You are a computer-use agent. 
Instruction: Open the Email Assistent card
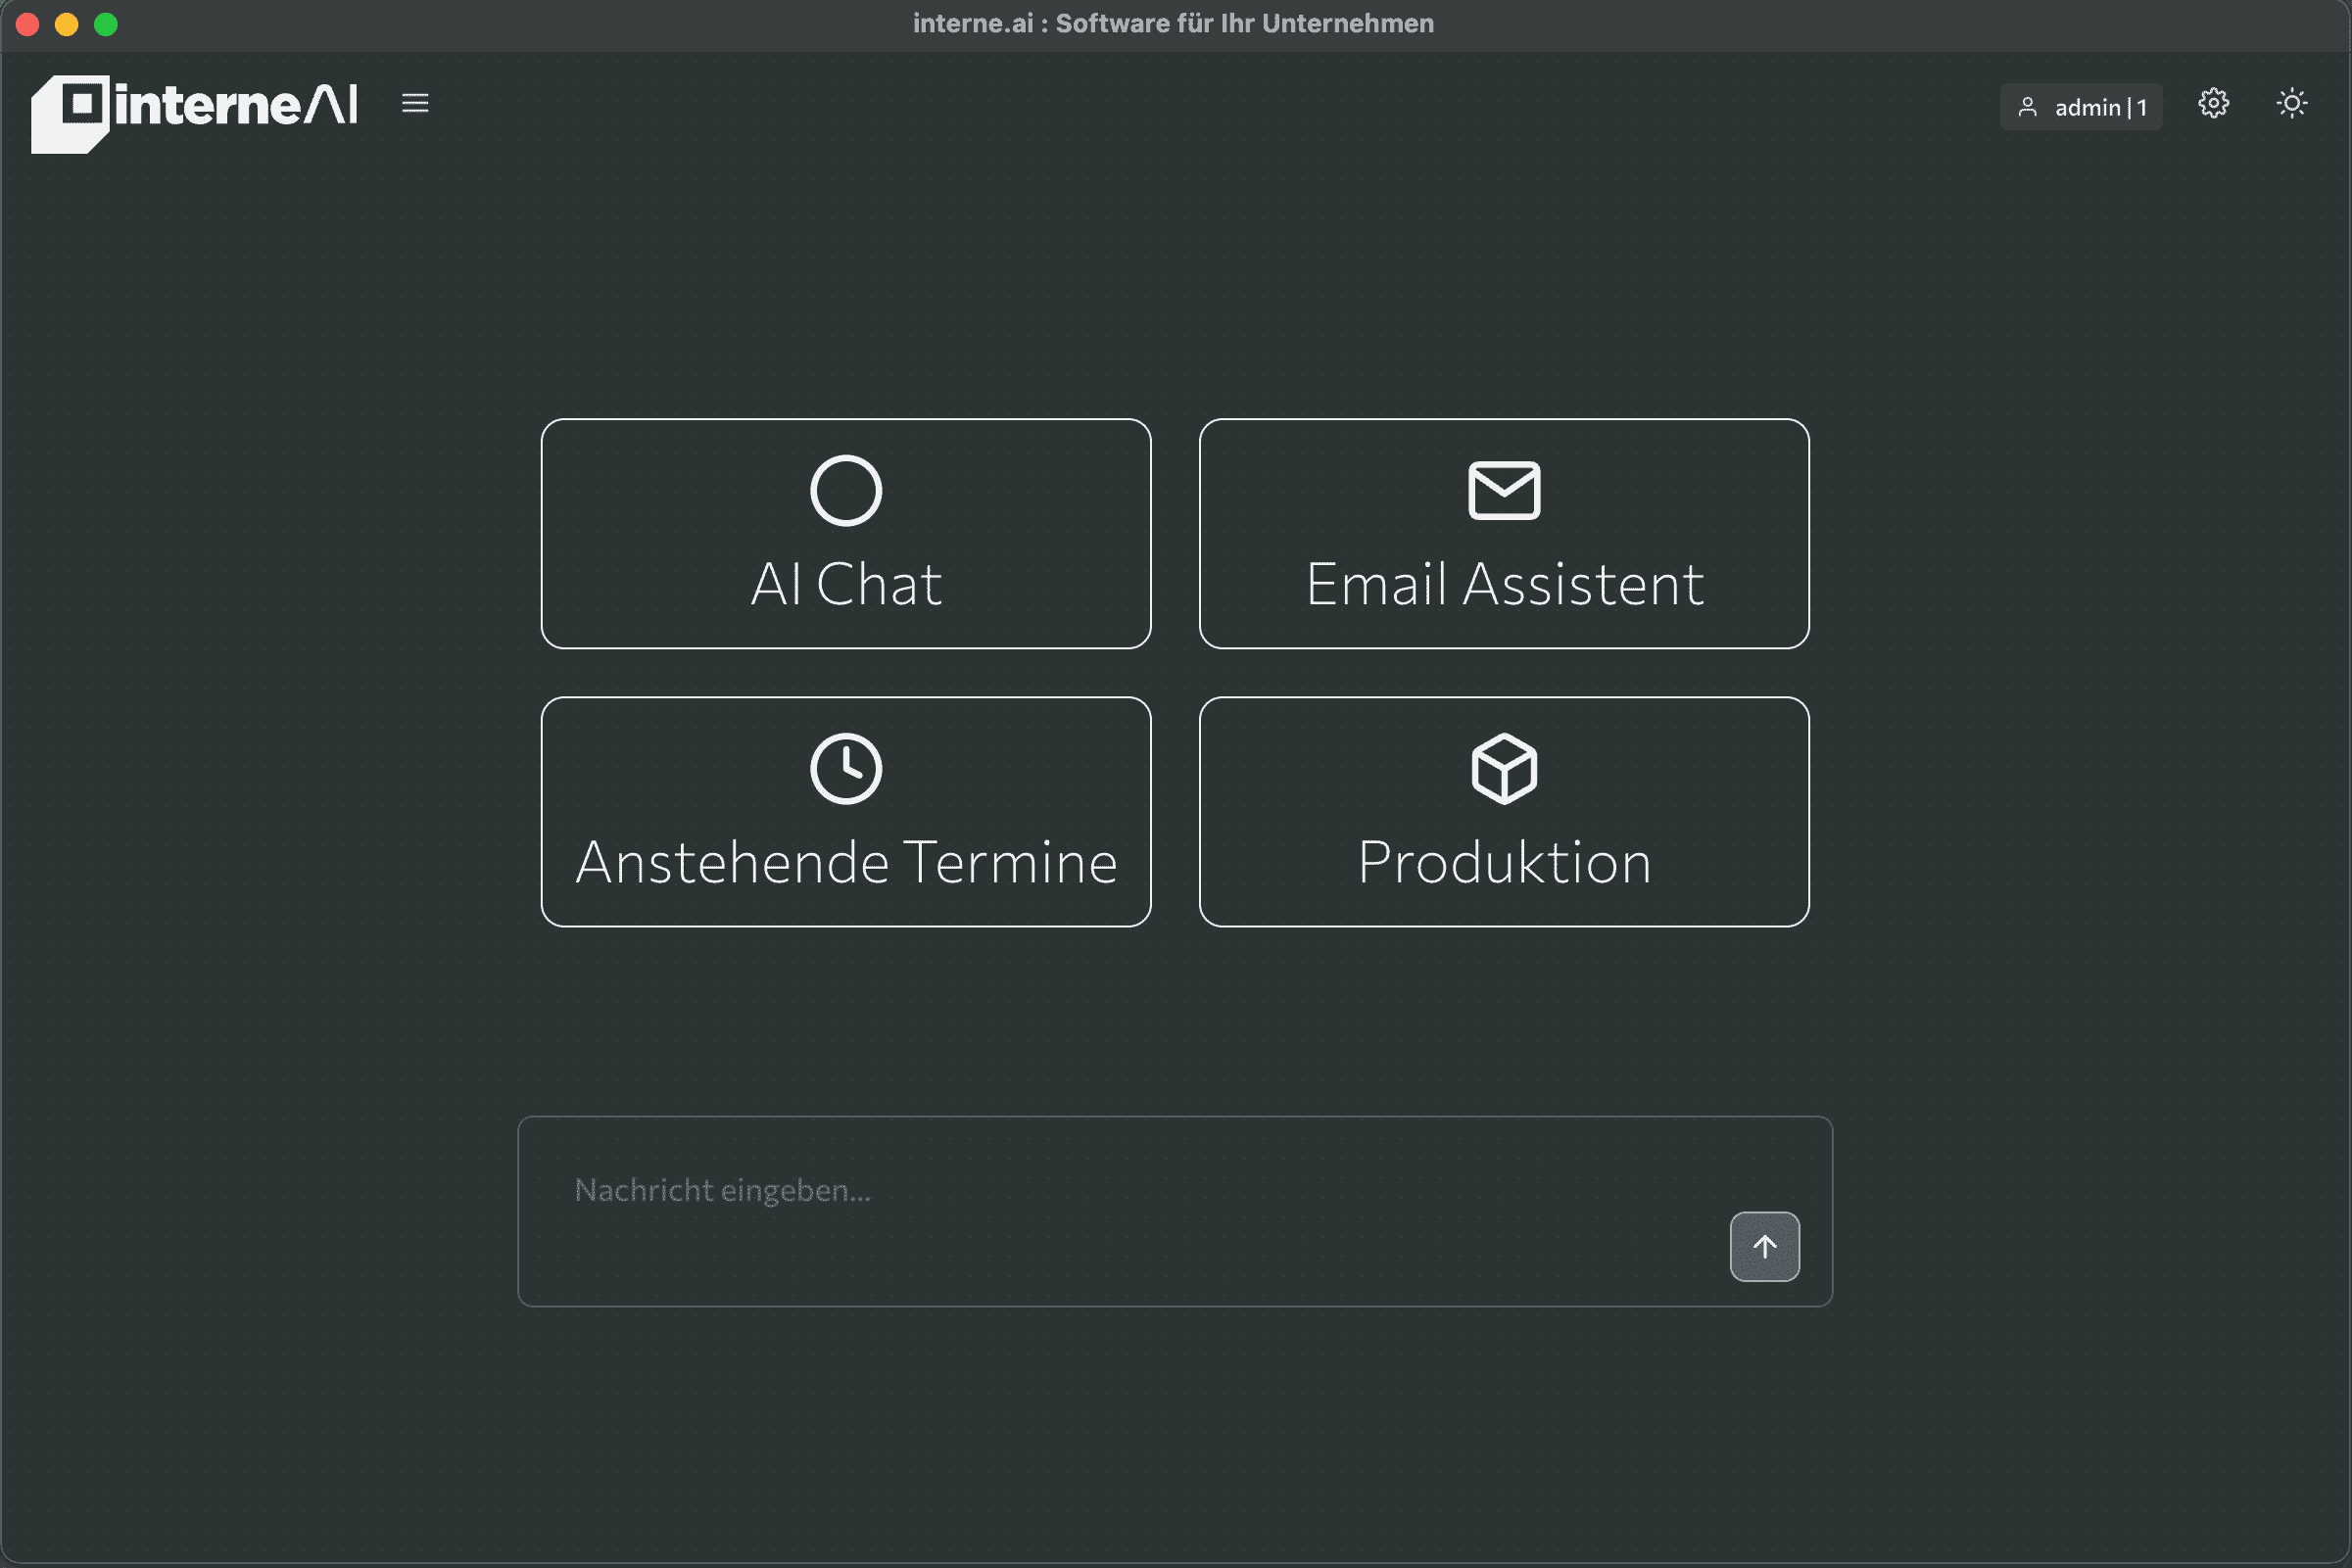pos(1504,584)
